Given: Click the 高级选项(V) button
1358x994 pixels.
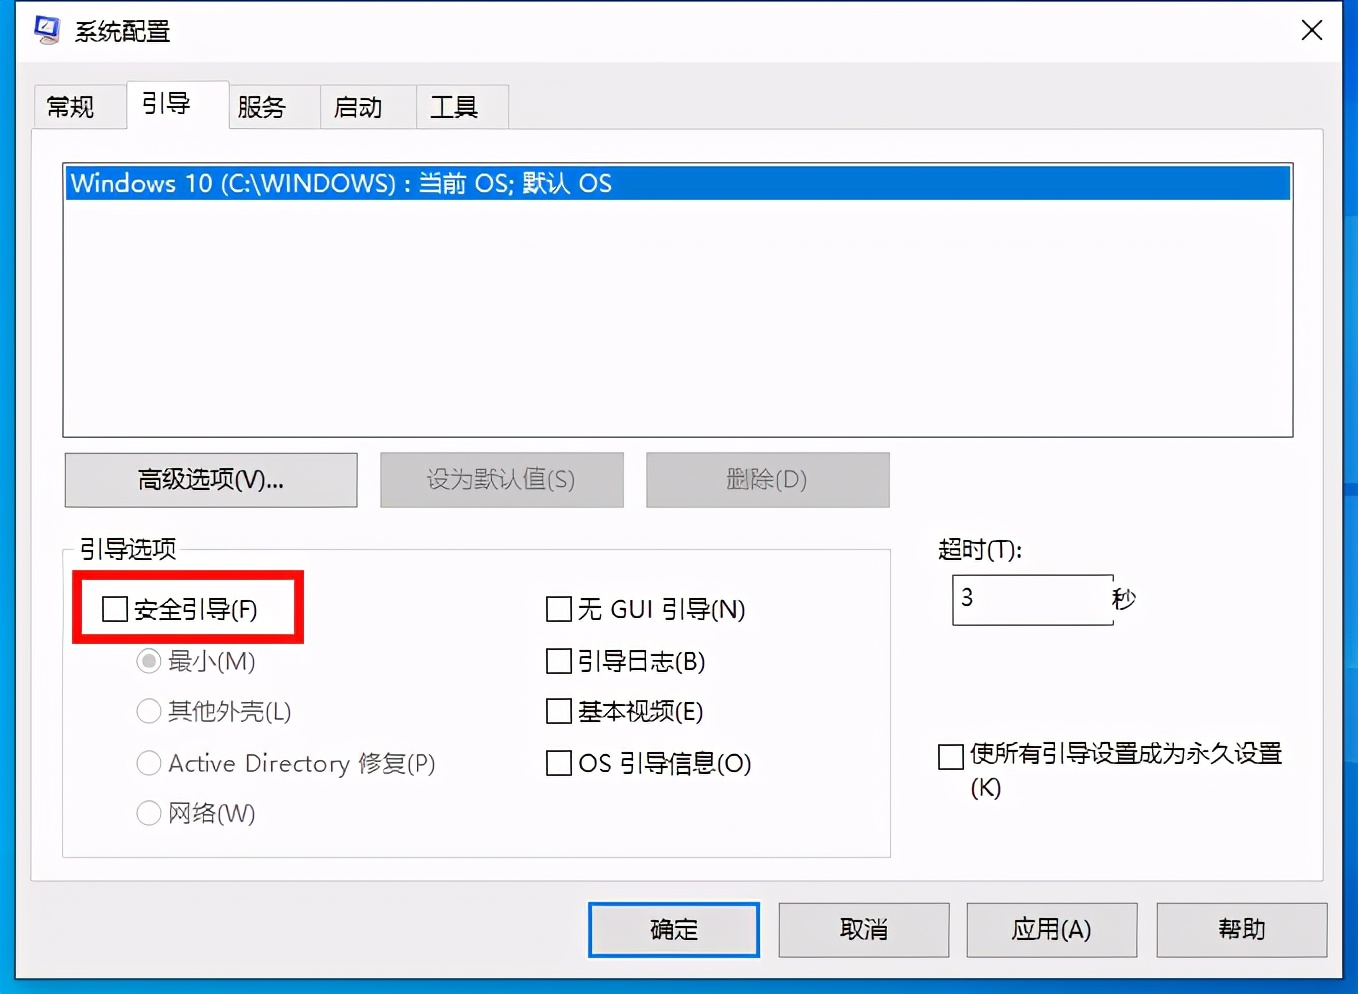Looking at the screenshot, I should click(x=210, y=480).
